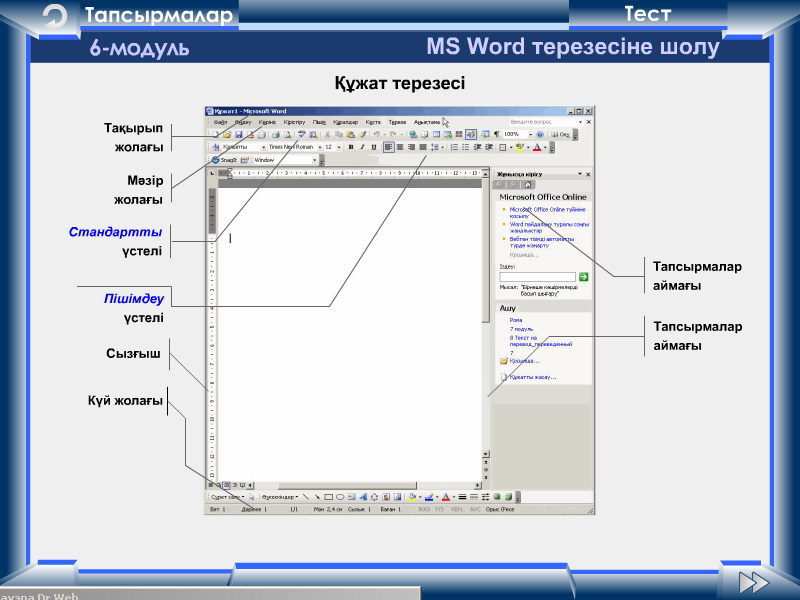
Task: Click the Cut scissors icon
Action: pyautogui.click(x=327, y=135)
